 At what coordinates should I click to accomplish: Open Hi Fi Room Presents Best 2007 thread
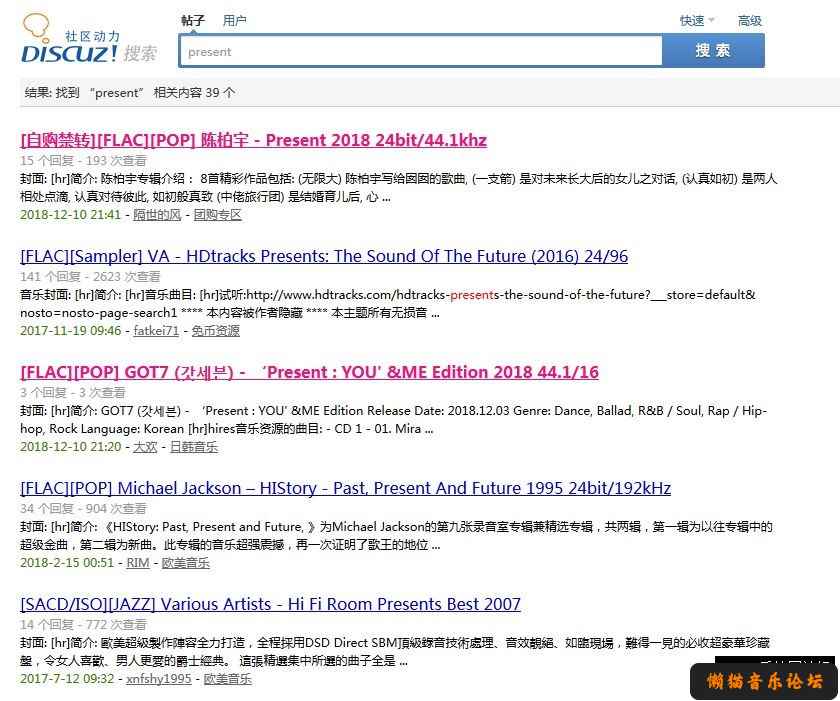[271, 604]
